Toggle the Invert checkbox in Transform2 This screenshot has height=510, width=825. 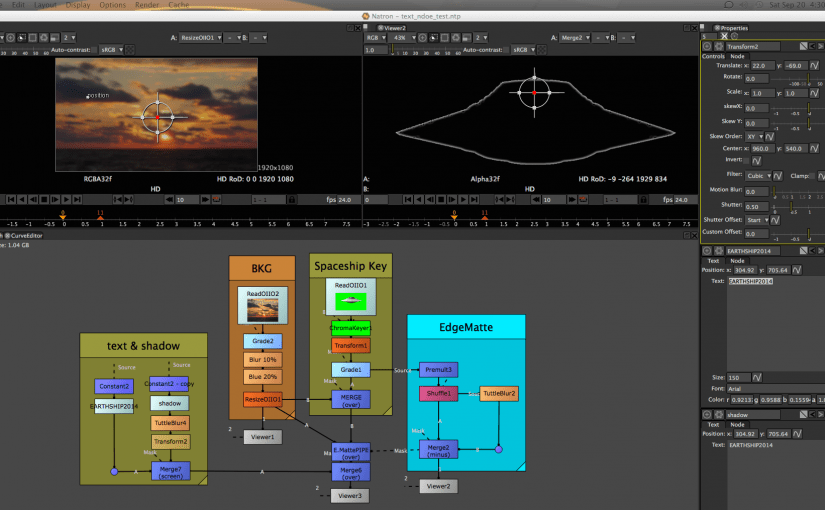[746, 161]
